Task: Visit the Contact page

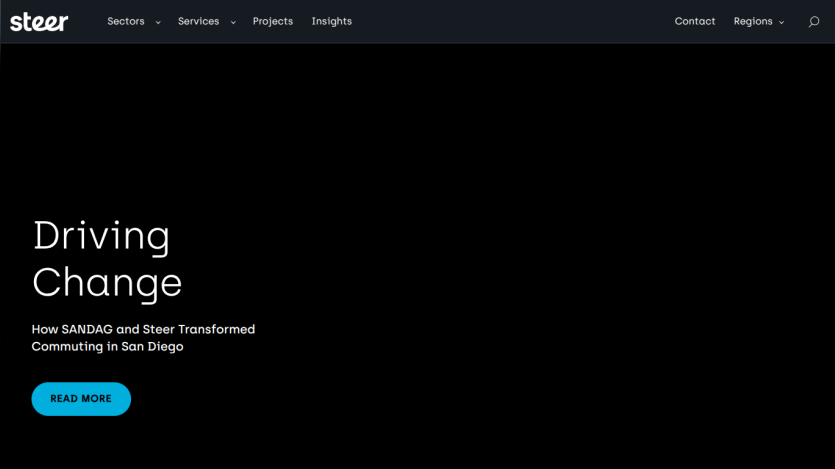Action: point(695,21)
